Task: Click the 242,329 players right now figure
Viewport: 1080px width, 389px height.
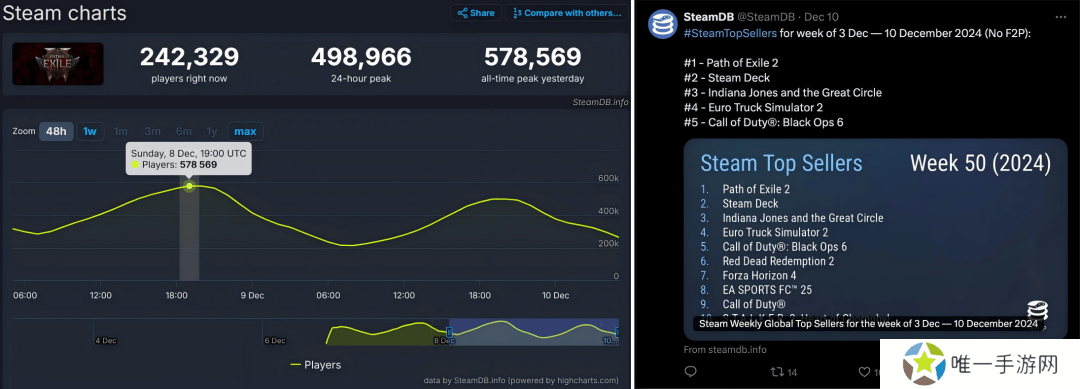Action: tap(189, 57)
